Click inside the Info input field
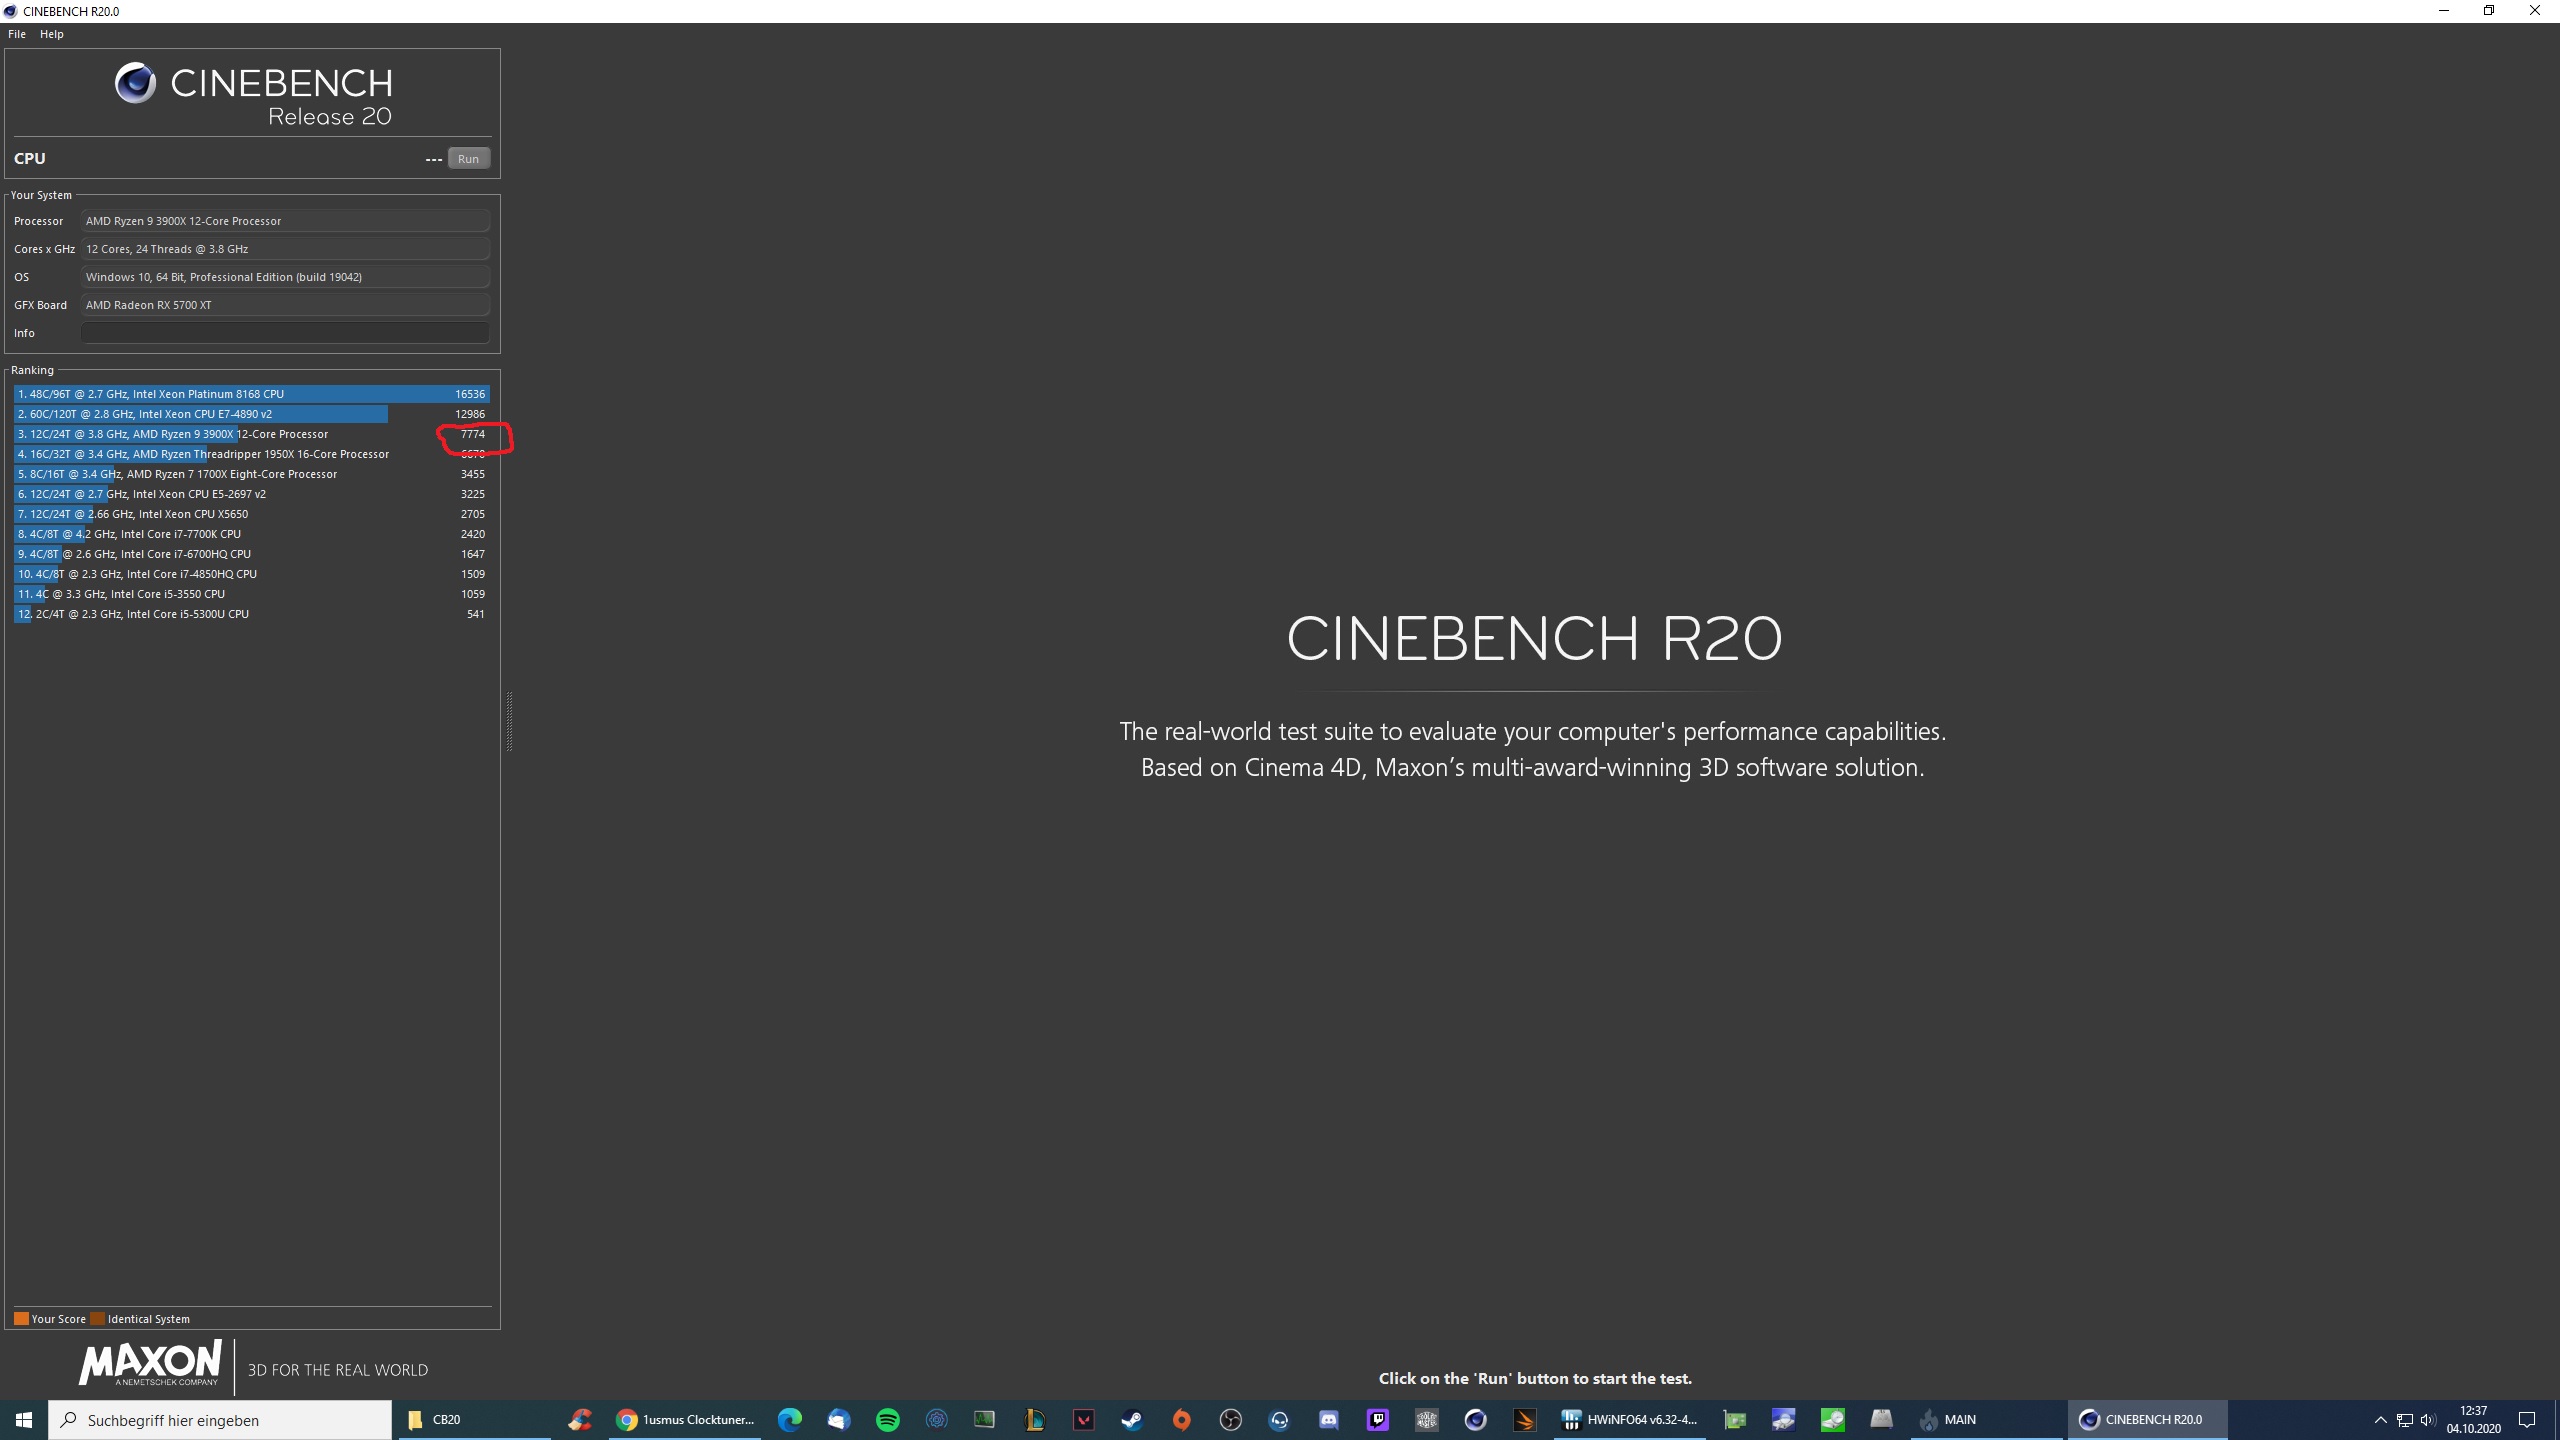Screen dimensions: 2560x1440 (x=285, y=333)
